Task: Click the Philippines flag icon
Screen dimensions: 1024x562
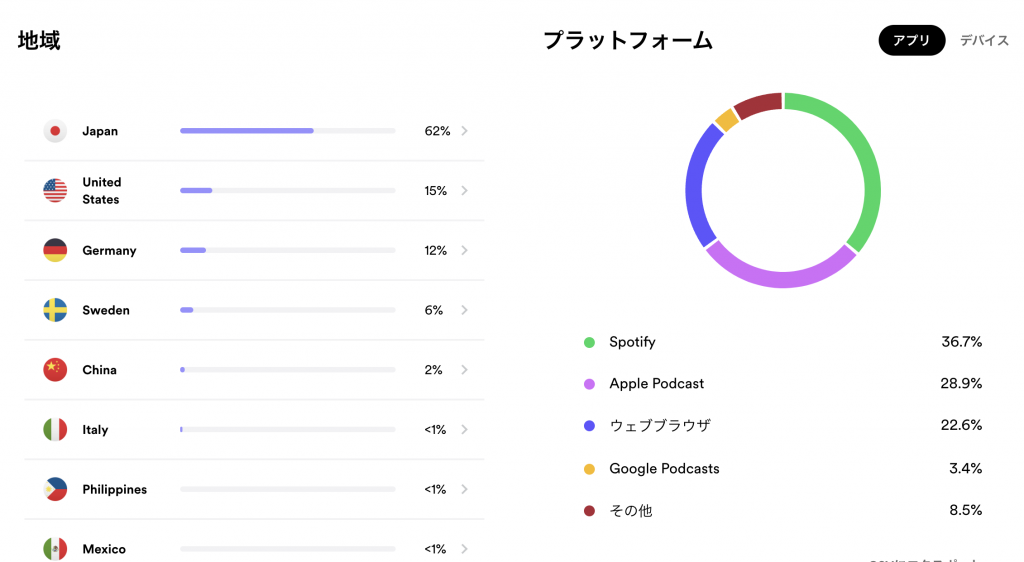Action: 55,490
